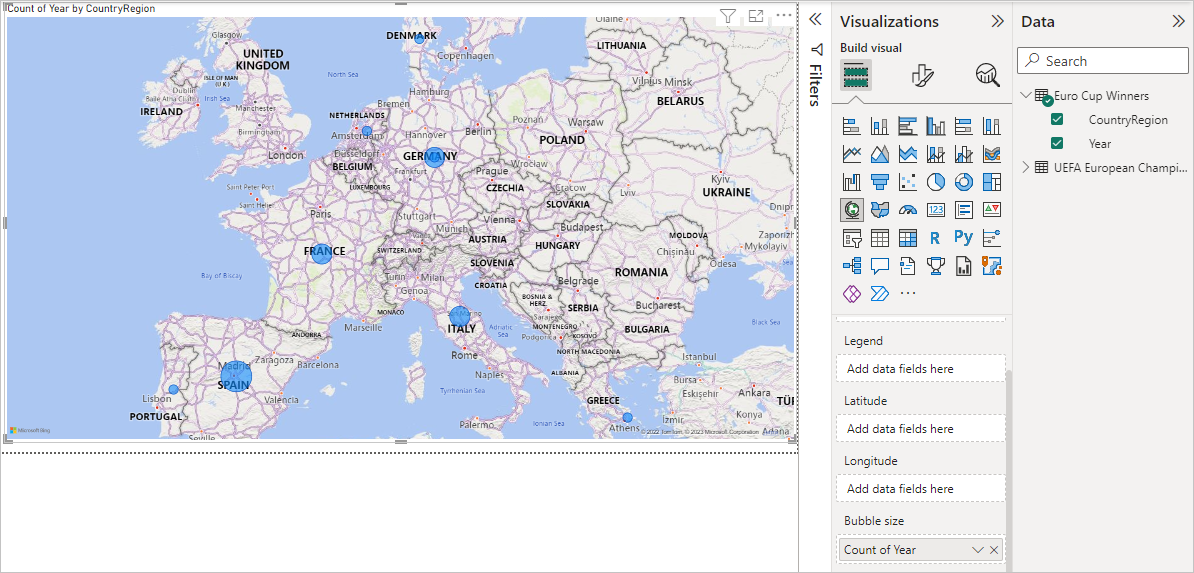Pick the gauge visualization icon
1194x573 pixels.
click(x=908, y=210)
